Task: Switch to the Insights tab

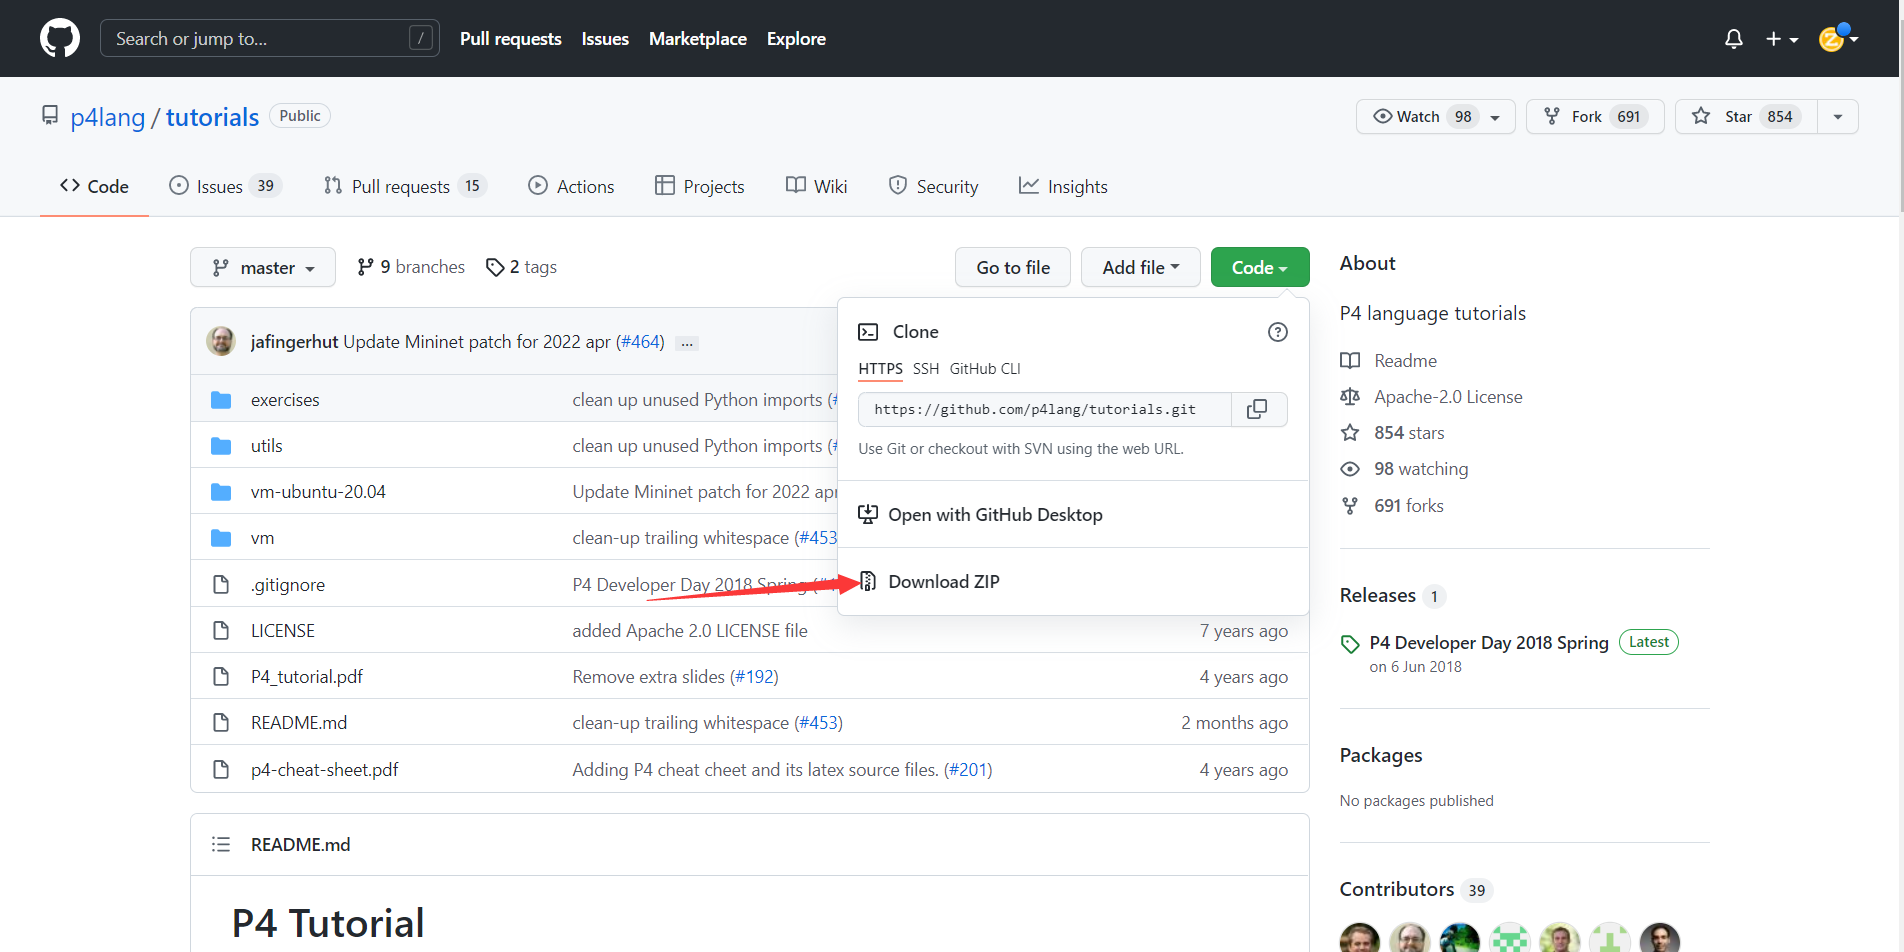Action: [x=1063, y=186]
